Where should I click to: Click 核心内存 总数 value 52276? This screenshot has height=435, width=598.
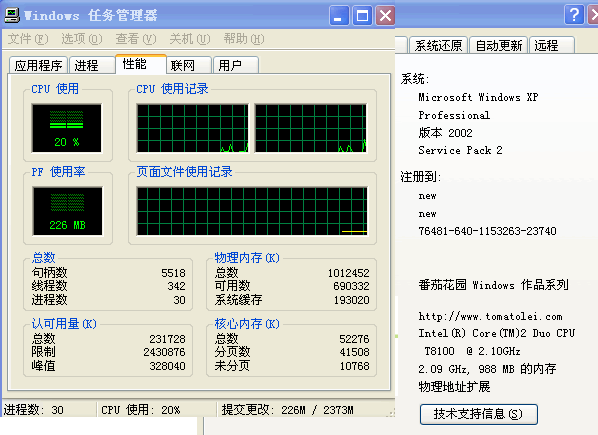pos(354,339)
